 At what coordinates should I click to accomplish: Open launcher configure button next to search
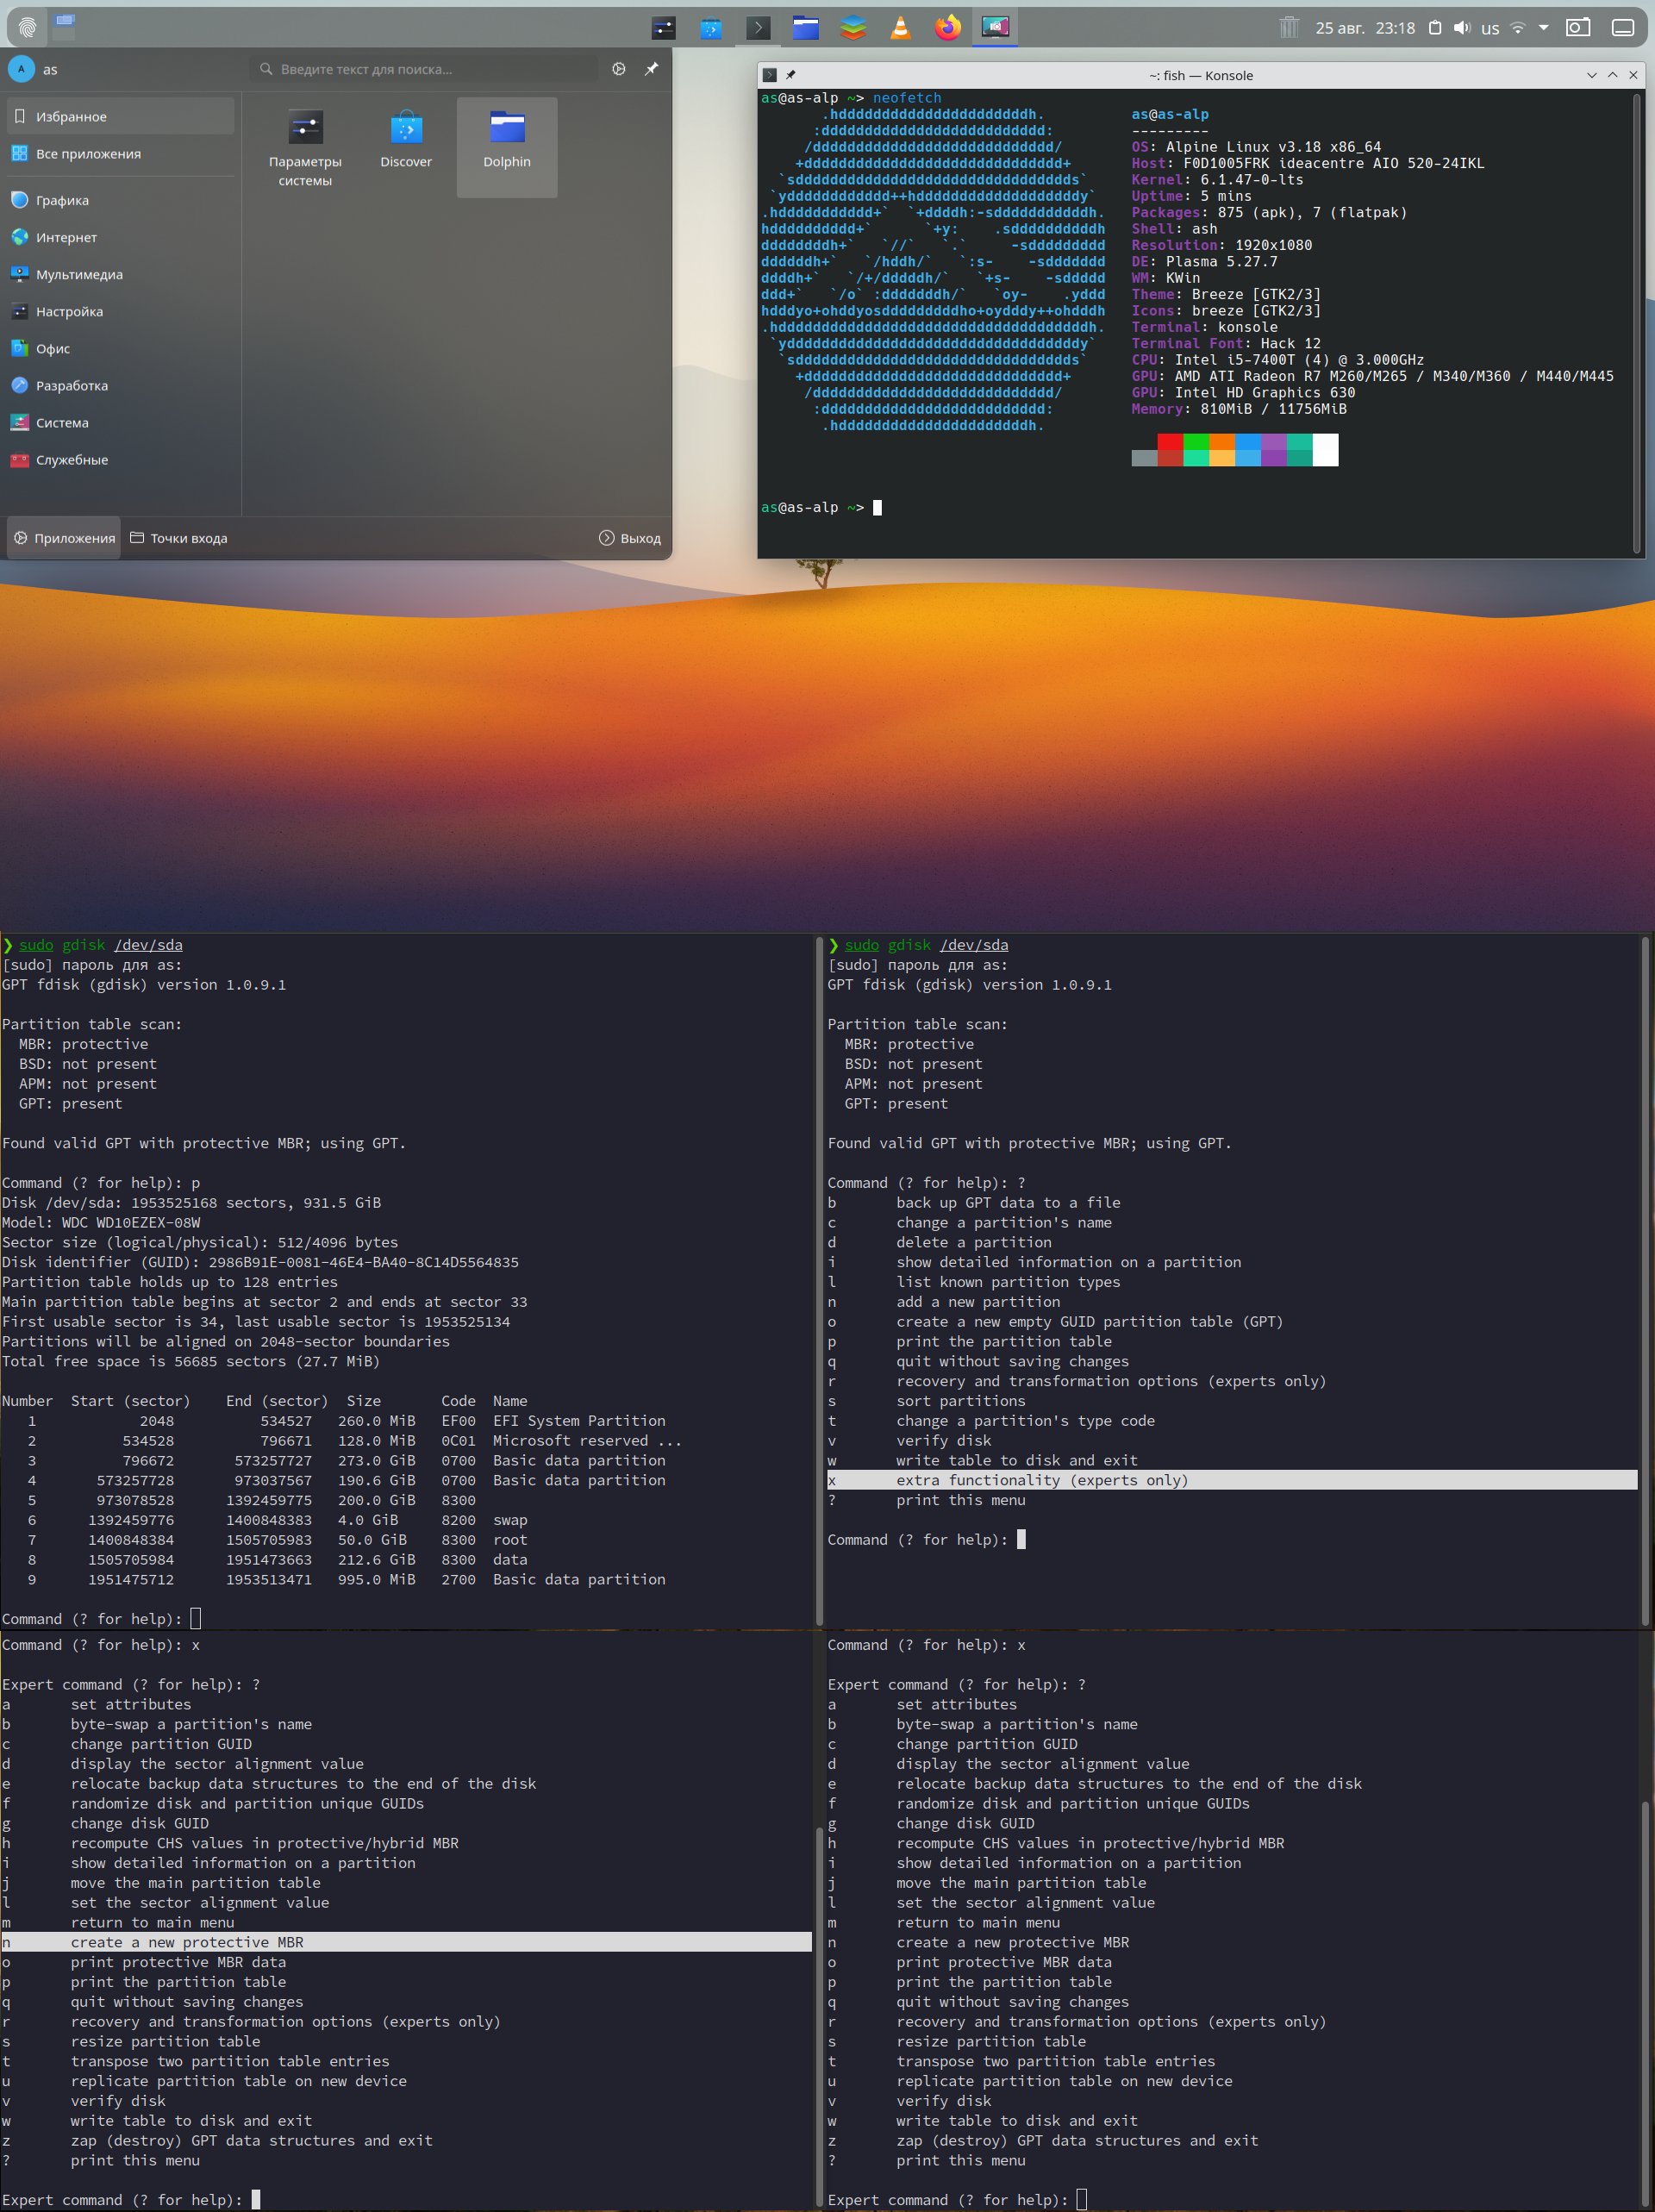619,69
